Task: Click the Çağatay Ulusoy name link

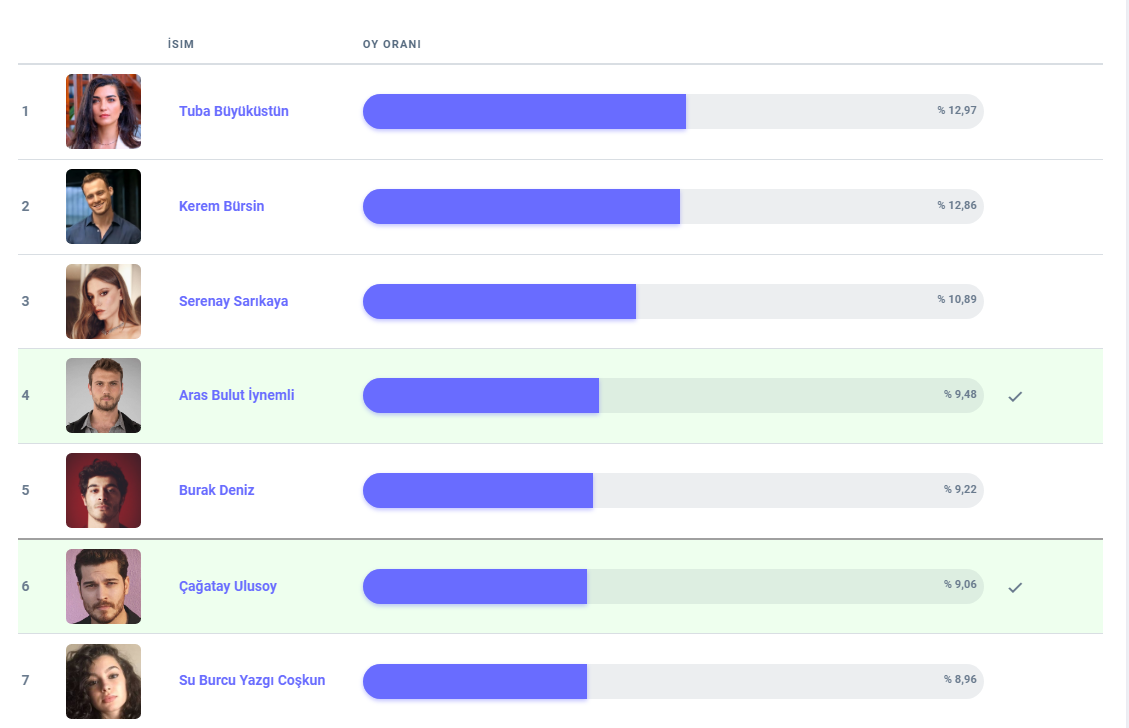Action: (227, 586)
